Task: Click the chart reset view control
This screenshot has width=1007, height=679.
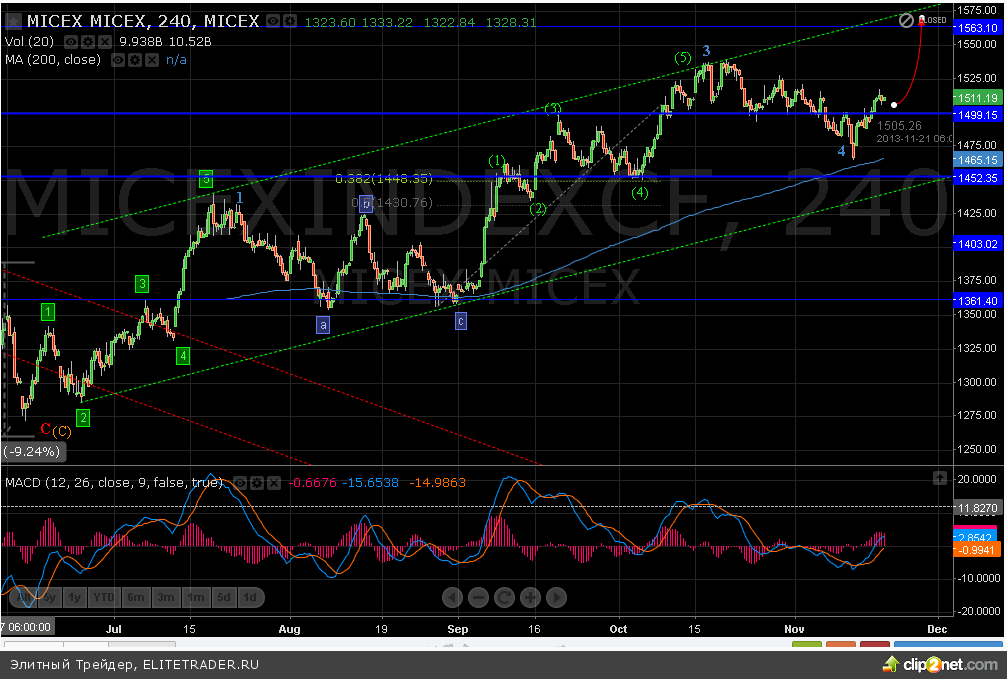Action: coord(504,598)
